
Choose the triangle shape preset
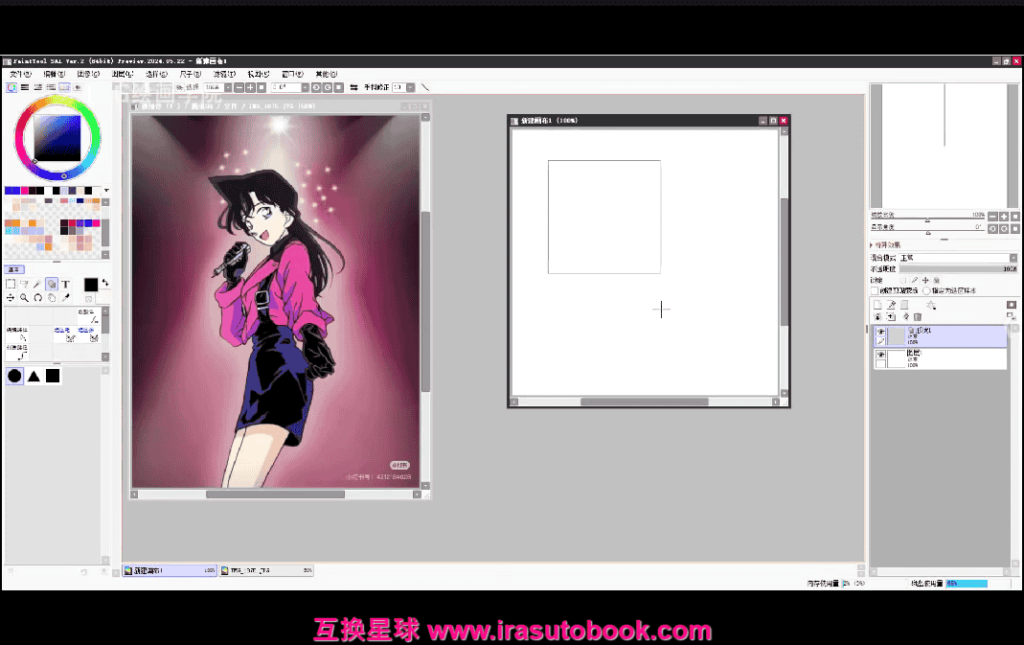tap(34, 375)
